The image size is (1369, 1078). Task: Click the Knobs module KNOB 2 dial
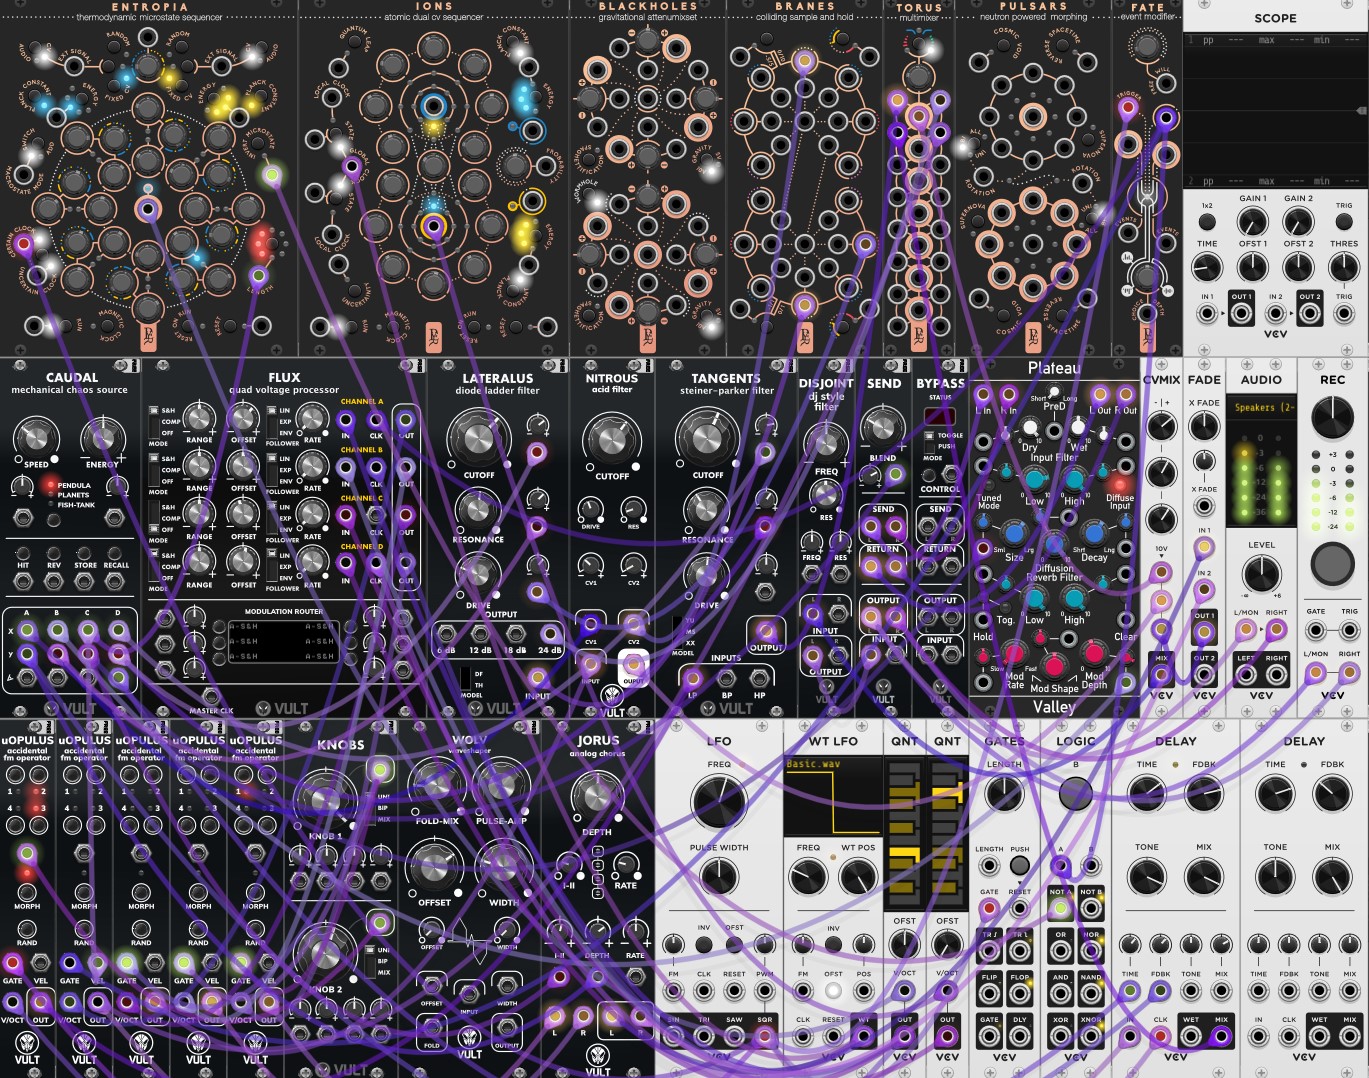pyautogui.click(x=325, y=952)
